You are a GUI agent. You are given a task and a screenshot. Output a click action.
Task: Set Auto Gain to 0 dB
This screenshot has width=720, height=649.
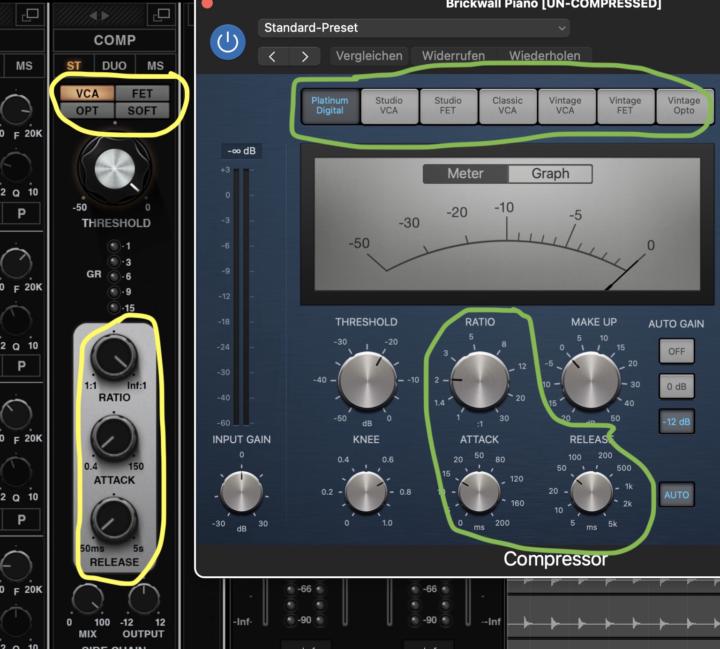[x=676, y=387]
